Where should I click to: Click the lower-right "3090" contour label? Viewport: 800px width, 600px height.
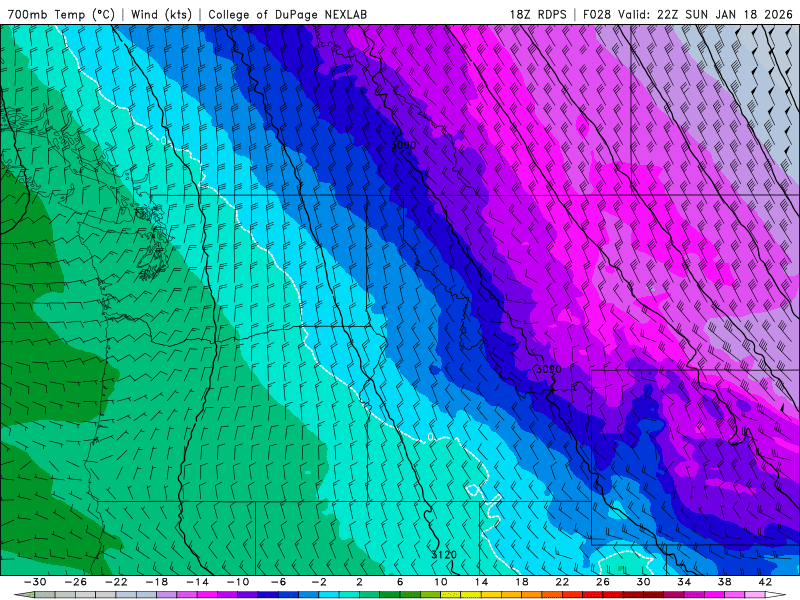[548, 369]
